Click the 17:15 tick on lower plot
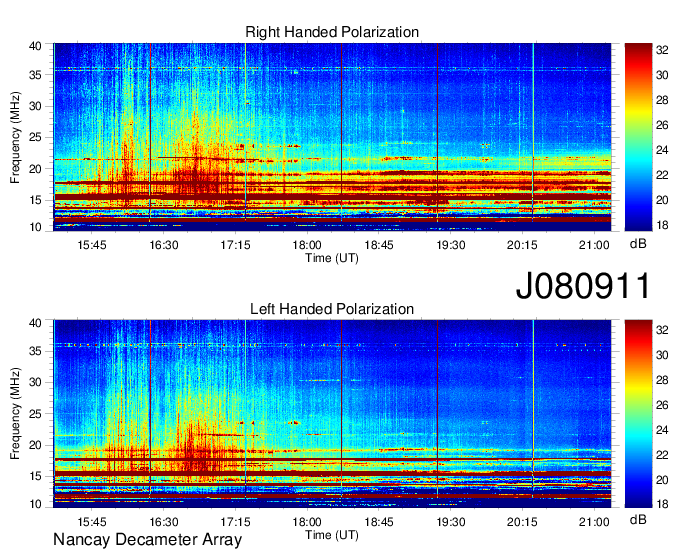680x552 pixels. 235,522
